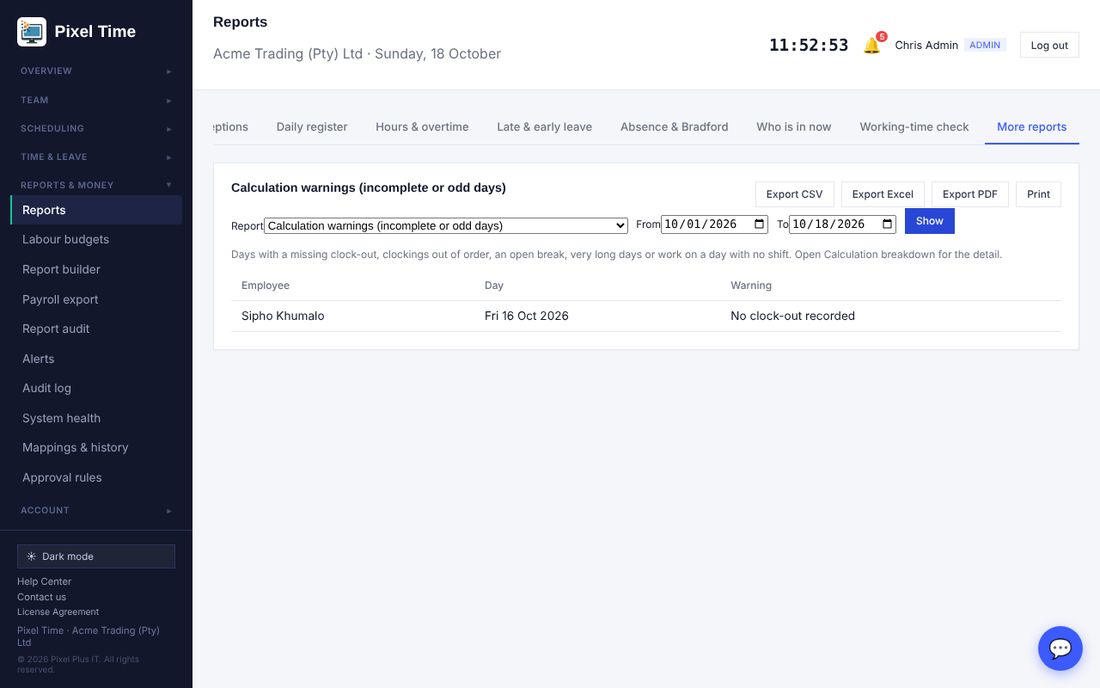
Task: Select the More reports tab
Action: (x=1031, y=127)
